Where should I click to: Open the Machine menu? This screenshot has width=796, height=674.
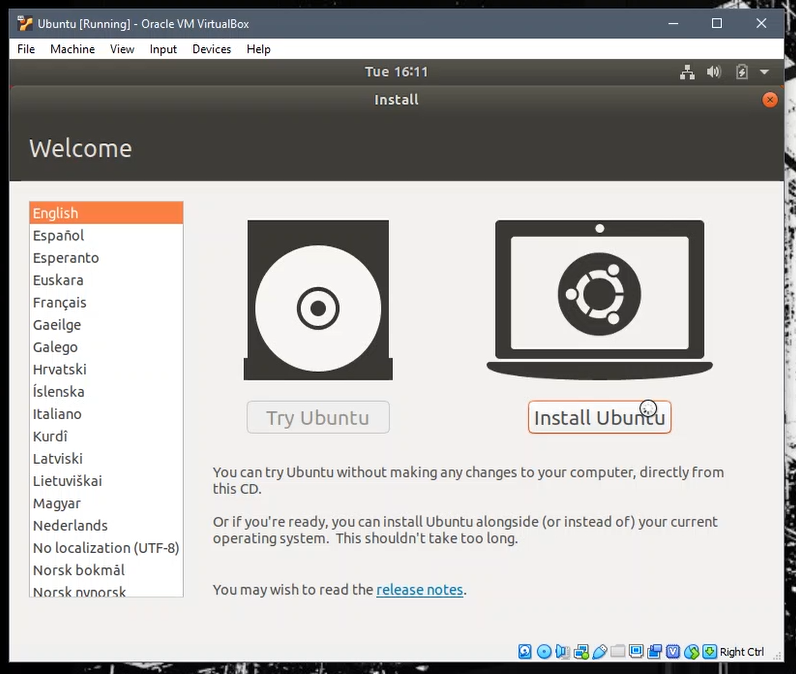click(x=73, y=49)
